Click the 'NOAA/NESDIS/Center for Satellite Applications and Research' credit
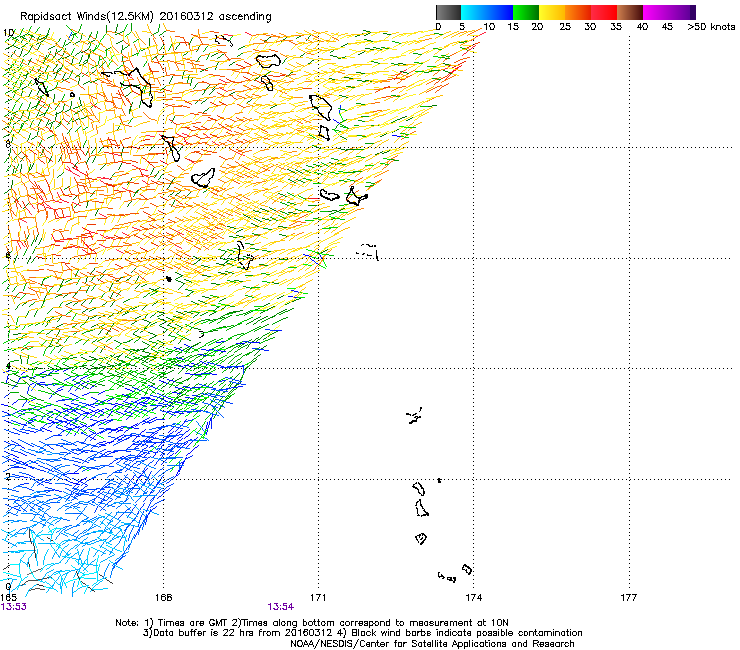The image size is (740, 650). 432,643
